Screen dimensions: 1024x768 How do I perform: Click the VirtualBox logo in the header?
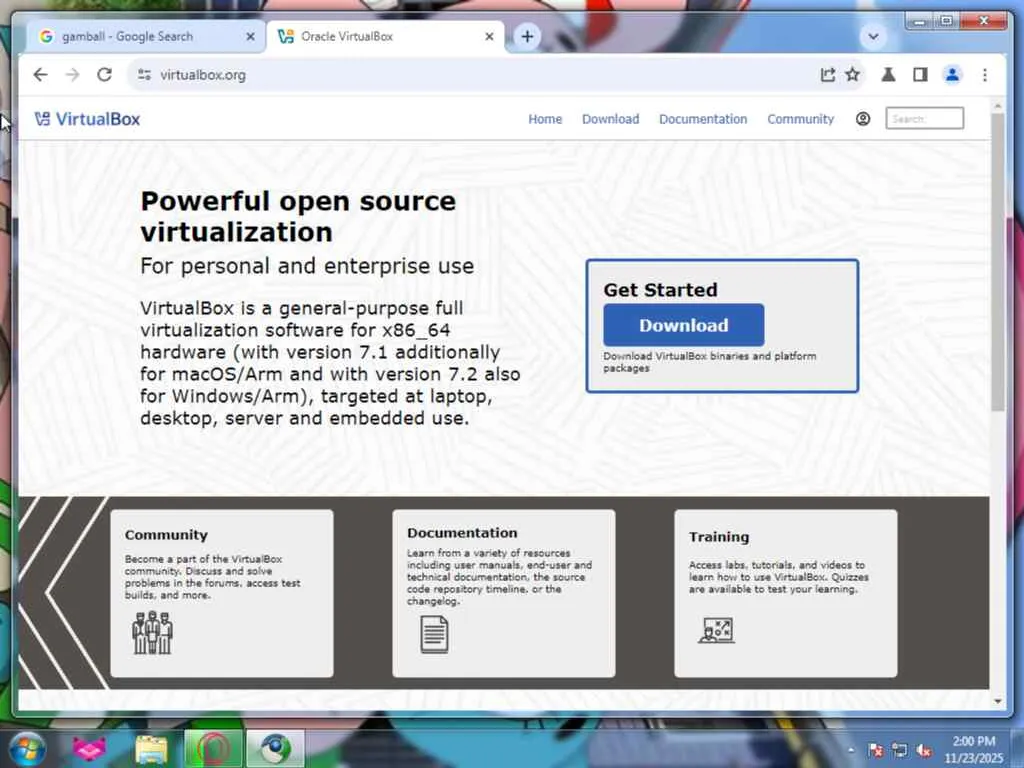pyautogui.click(x=88, y=119)
